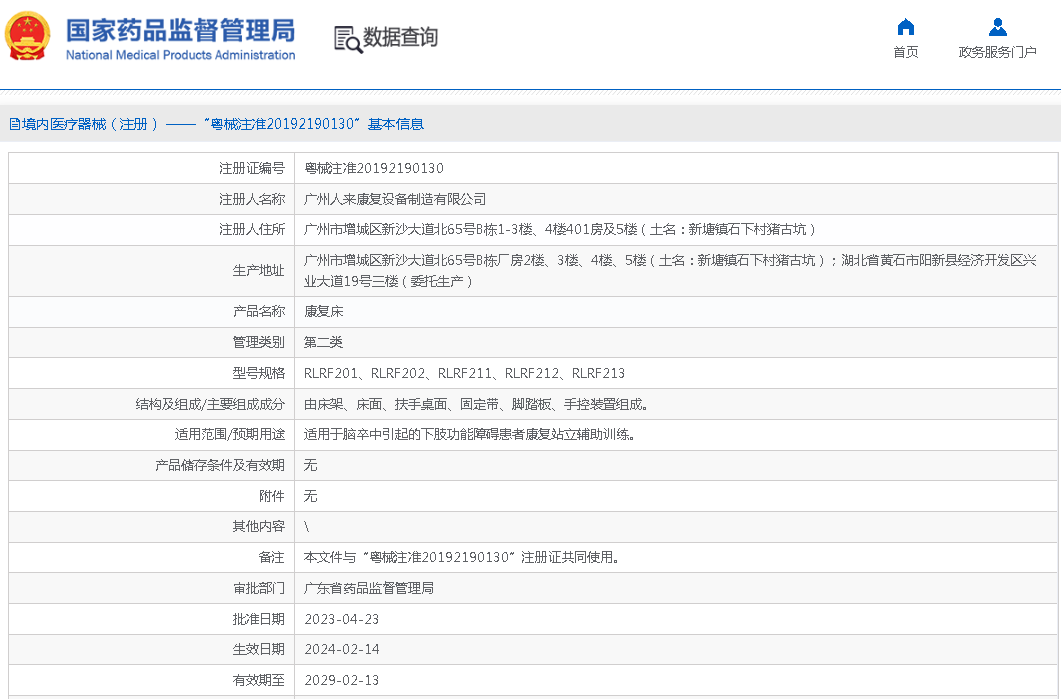Click the 备注 remark text
The height and width of the screenshot is (699, 1061).
(462, 558)
